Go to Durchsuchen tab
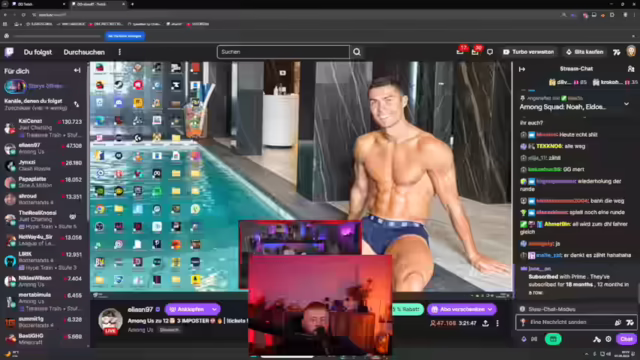Viewport: 640px width, 360px height. tap(84, 52)
